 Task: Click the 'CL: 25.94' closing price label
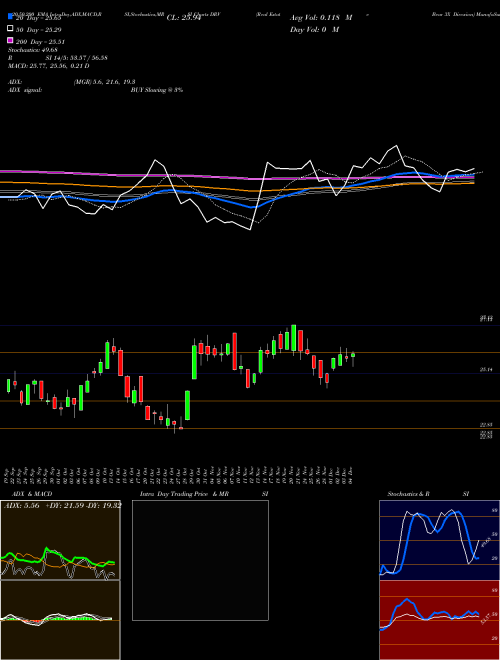click(183, 18)
